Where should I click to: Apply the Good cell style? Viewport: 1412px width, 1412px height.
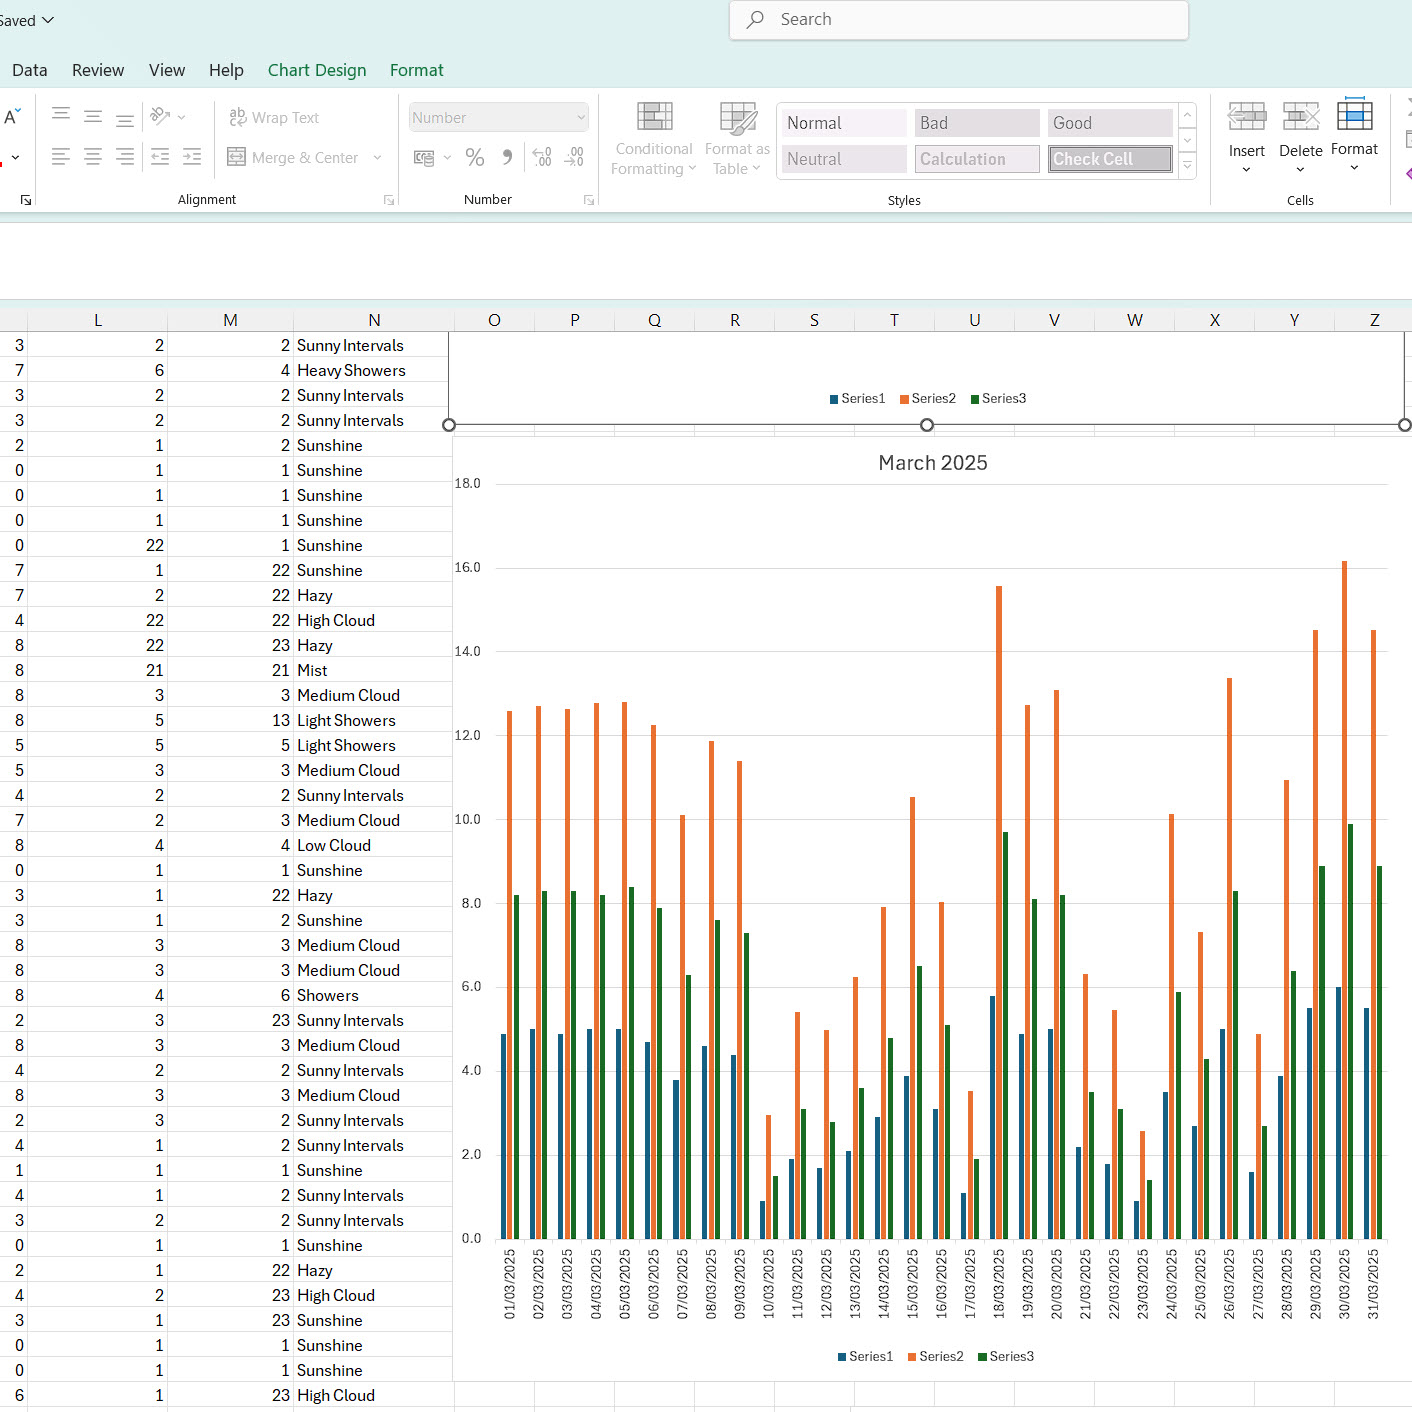(1109, 123)
